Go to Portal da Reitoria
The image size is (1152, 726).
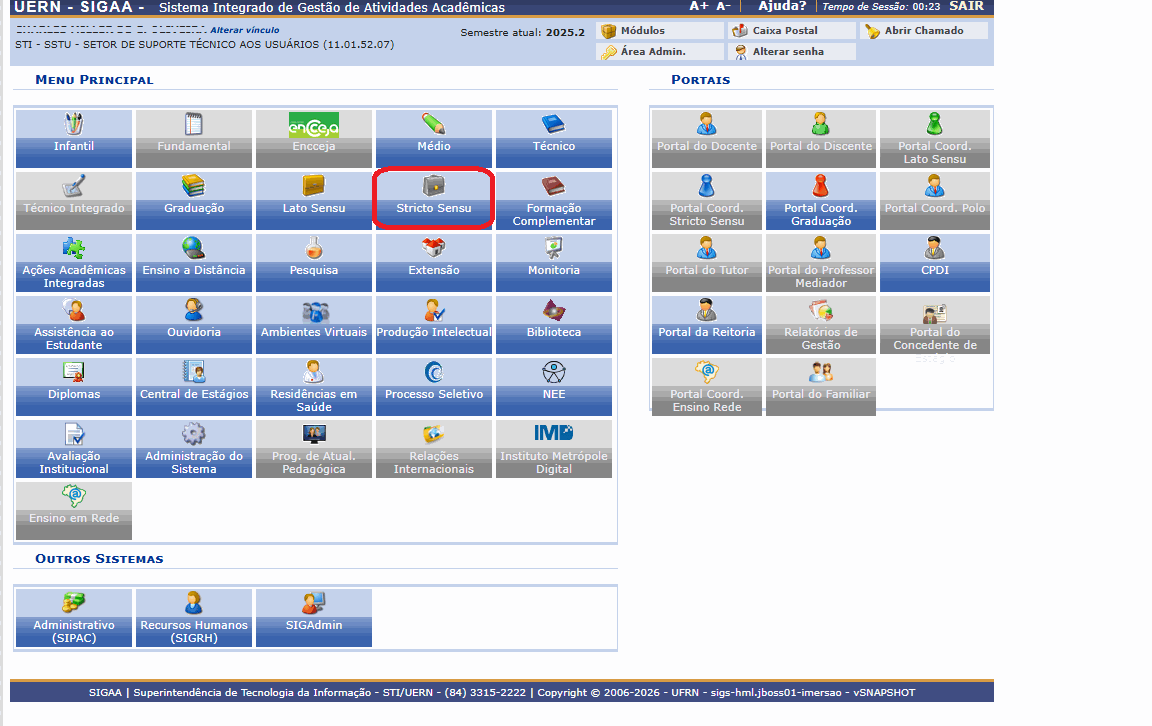coord(706,322)
